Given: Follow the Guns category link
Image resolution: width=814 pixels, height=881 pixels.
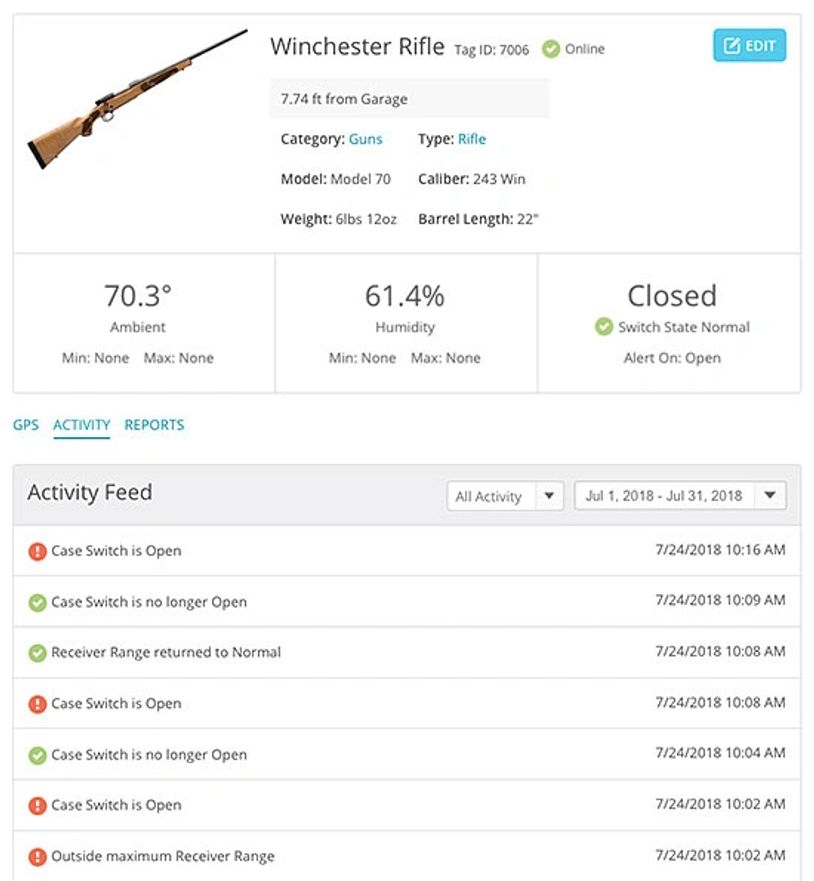Looking at the screenshot, I should (x=365, y=139).
